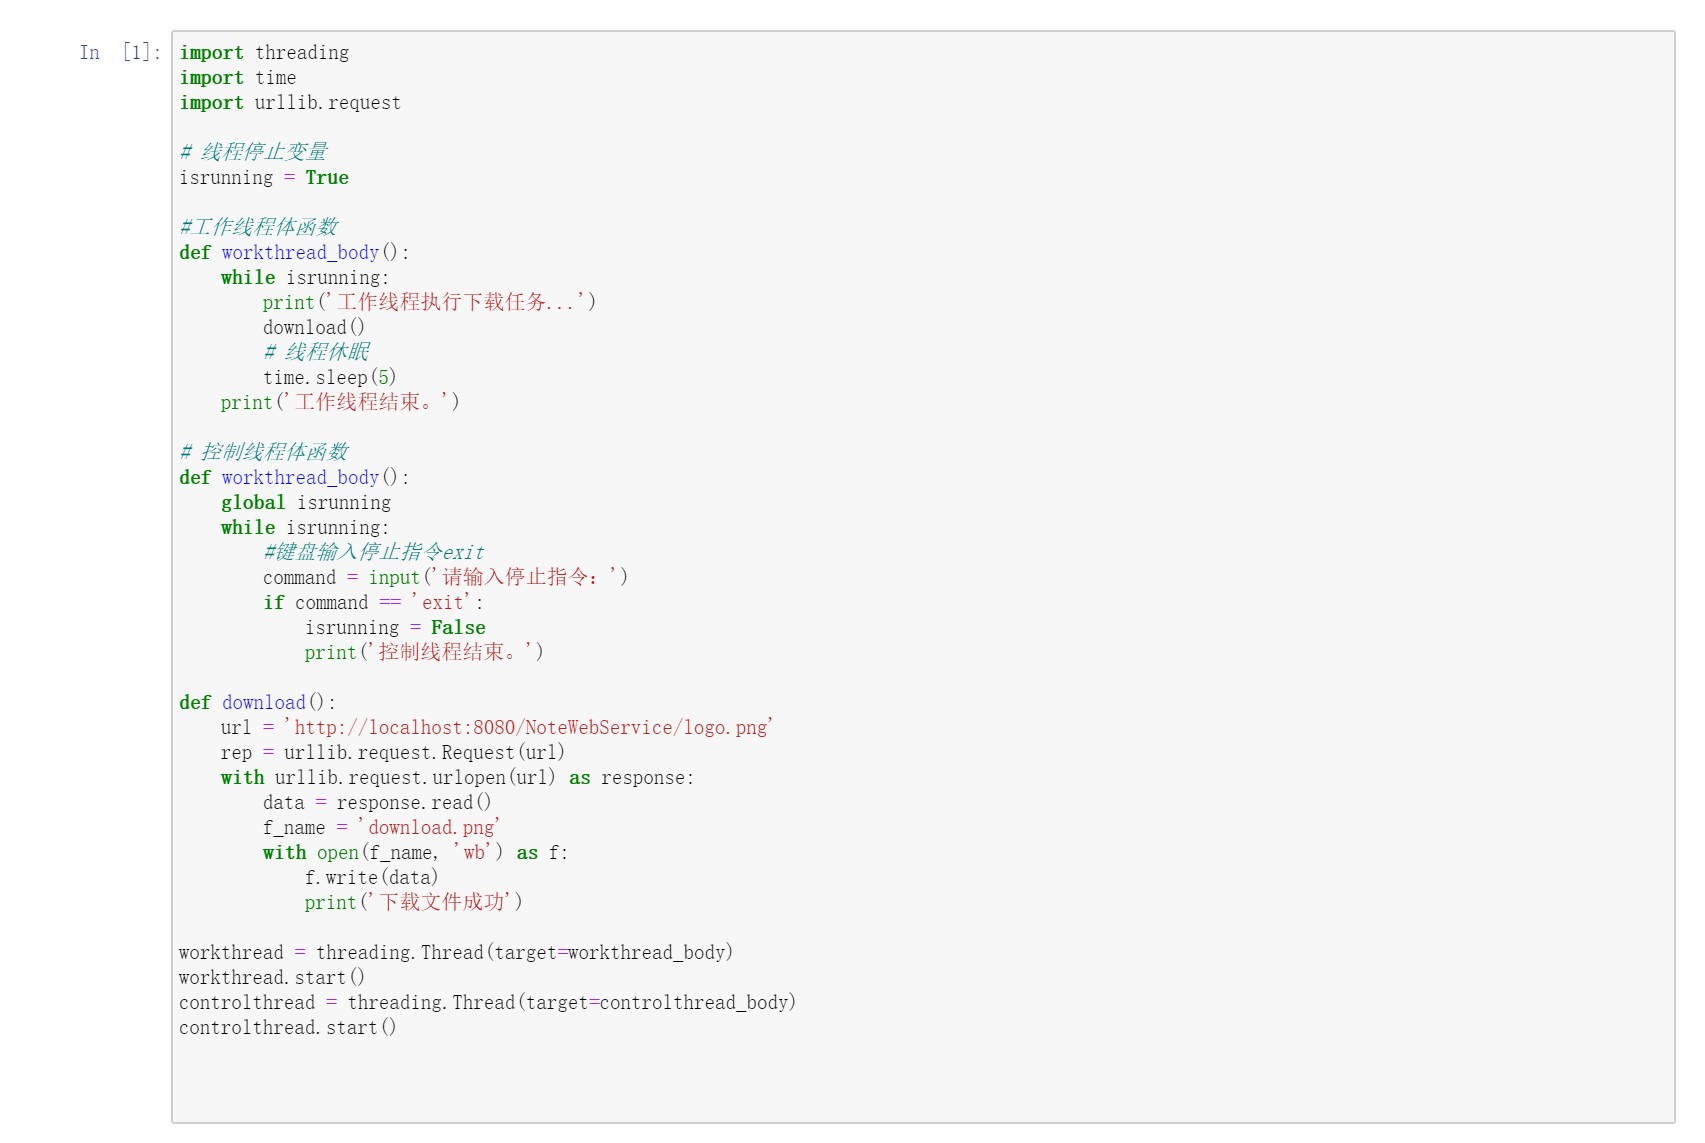Click the In [1]: cell prompt
The height and width of the screenshot is (1143, 1705).
coord(120,52)
